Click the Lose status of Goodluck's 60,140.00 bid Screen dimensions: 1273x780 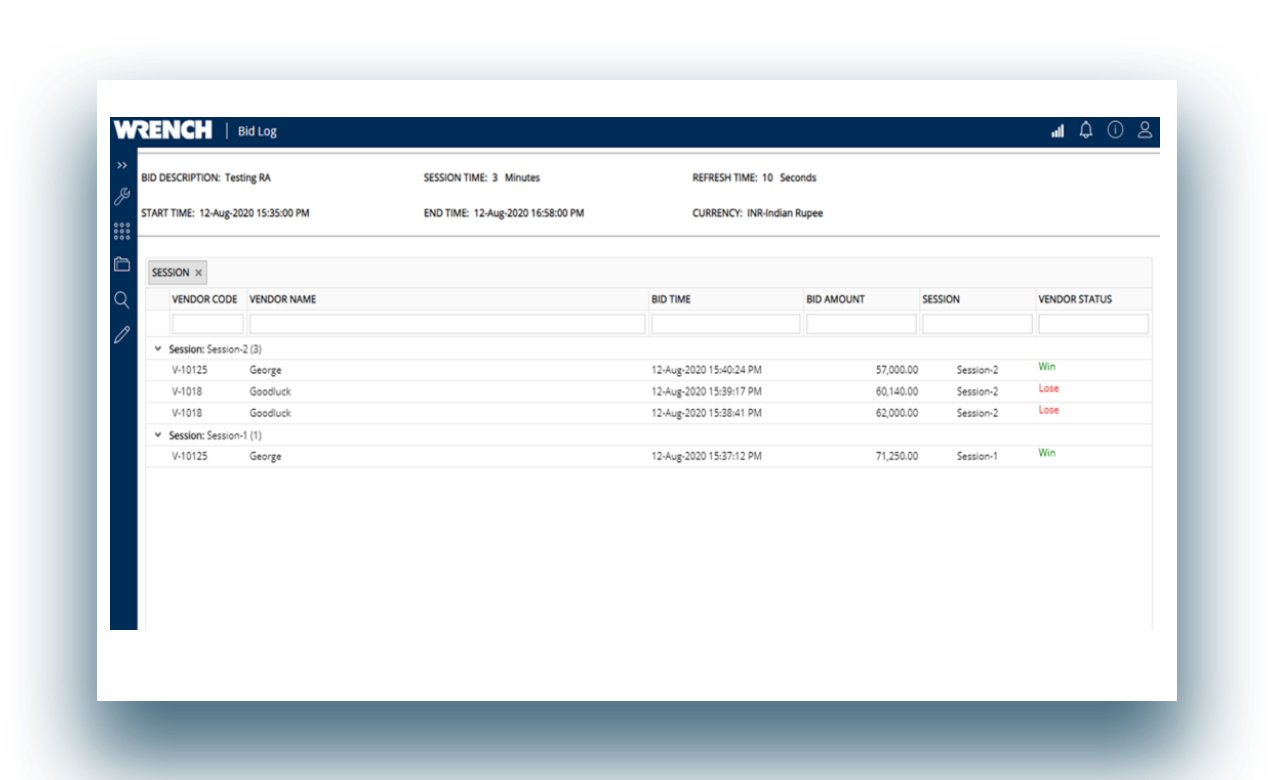(x=1047, y=388)
